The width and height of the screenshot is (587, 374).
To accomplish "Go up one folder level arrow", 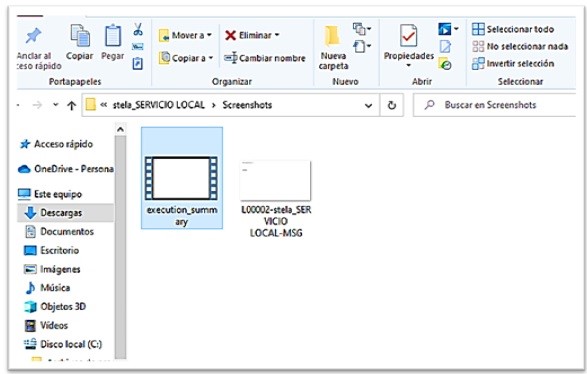I will (72, 106).
